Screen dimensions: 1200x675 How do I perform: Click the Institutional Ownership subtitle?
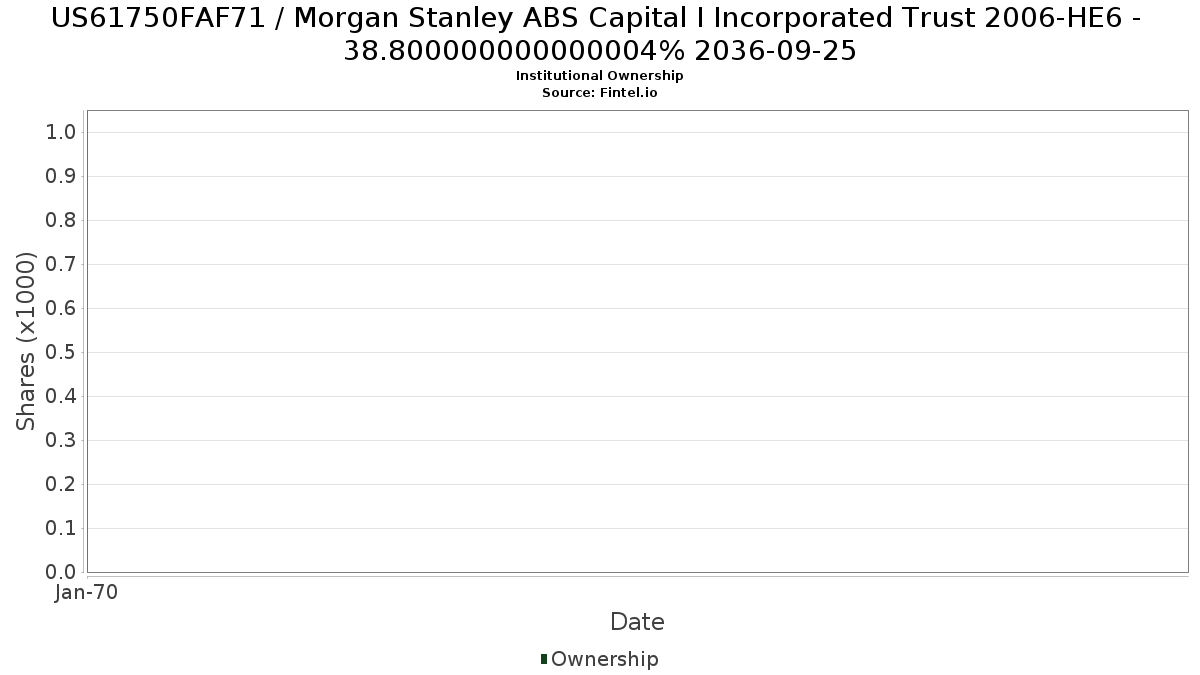(x=600, y=76)
